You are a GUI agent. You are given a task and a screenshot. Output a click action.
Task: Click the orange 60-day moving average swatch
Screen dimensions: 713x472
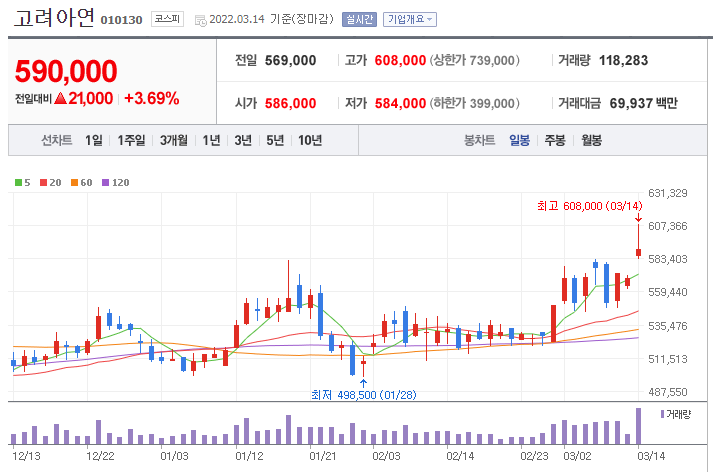(x=75, y=182)
